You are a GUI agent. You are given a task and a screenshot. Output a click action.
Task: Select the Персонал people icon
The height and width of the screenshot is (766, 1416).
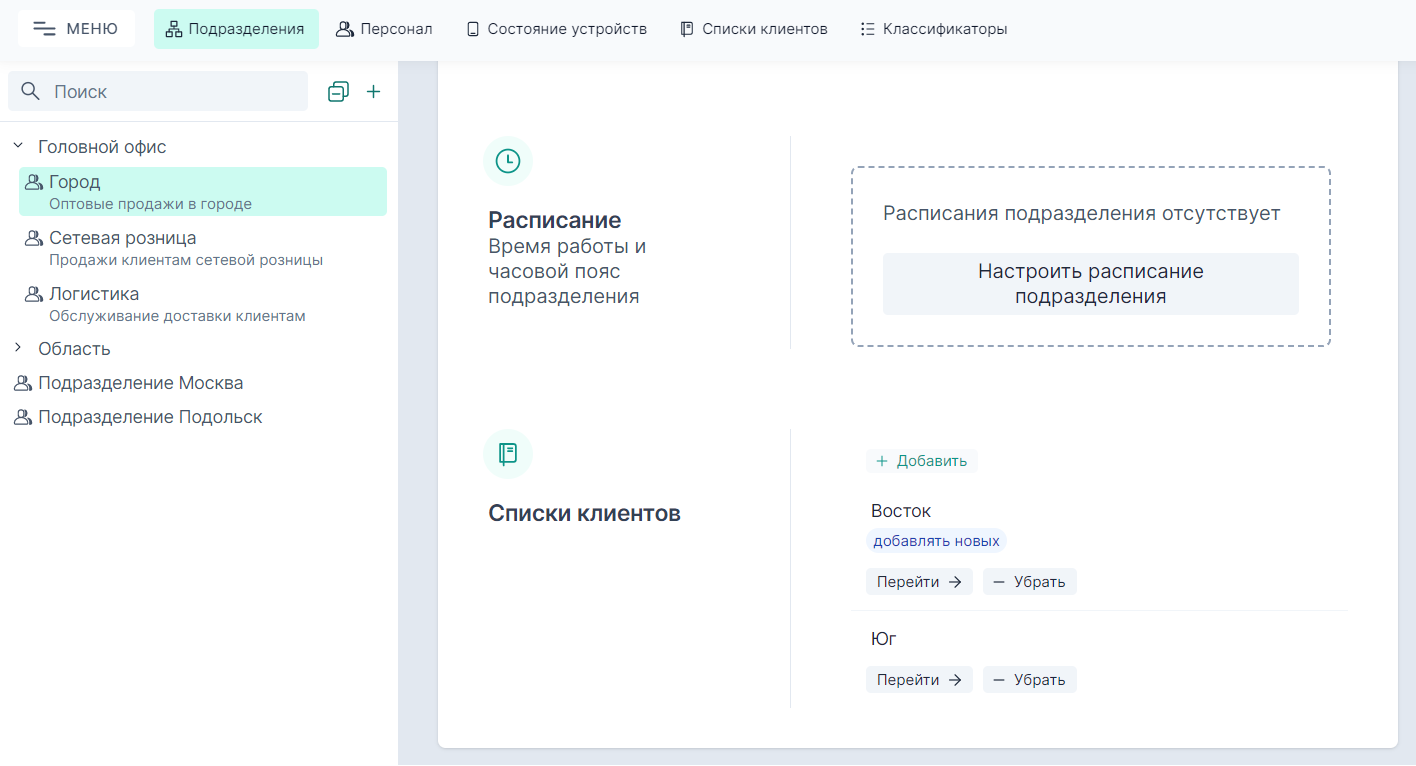click(x=346, y=28)
